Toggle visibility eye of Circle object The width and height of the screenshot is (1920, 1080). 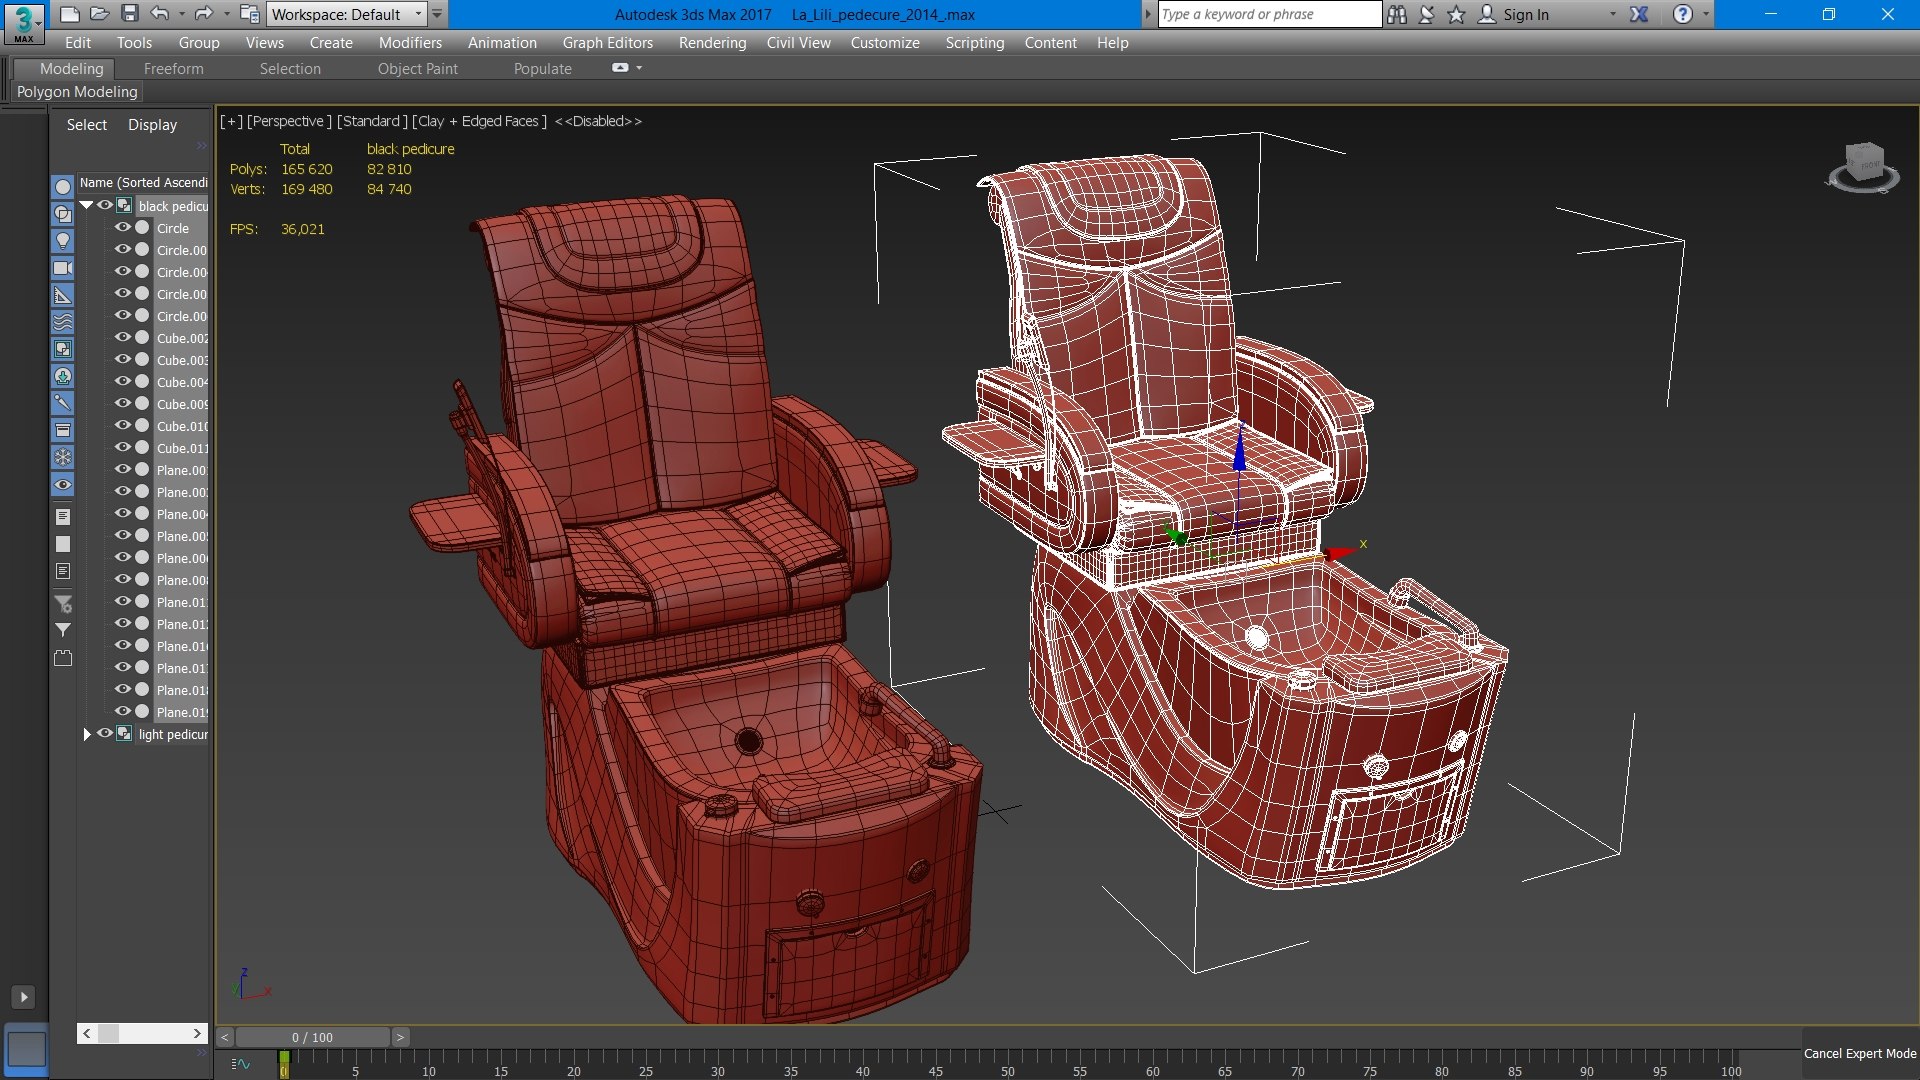tap(123, 227)
